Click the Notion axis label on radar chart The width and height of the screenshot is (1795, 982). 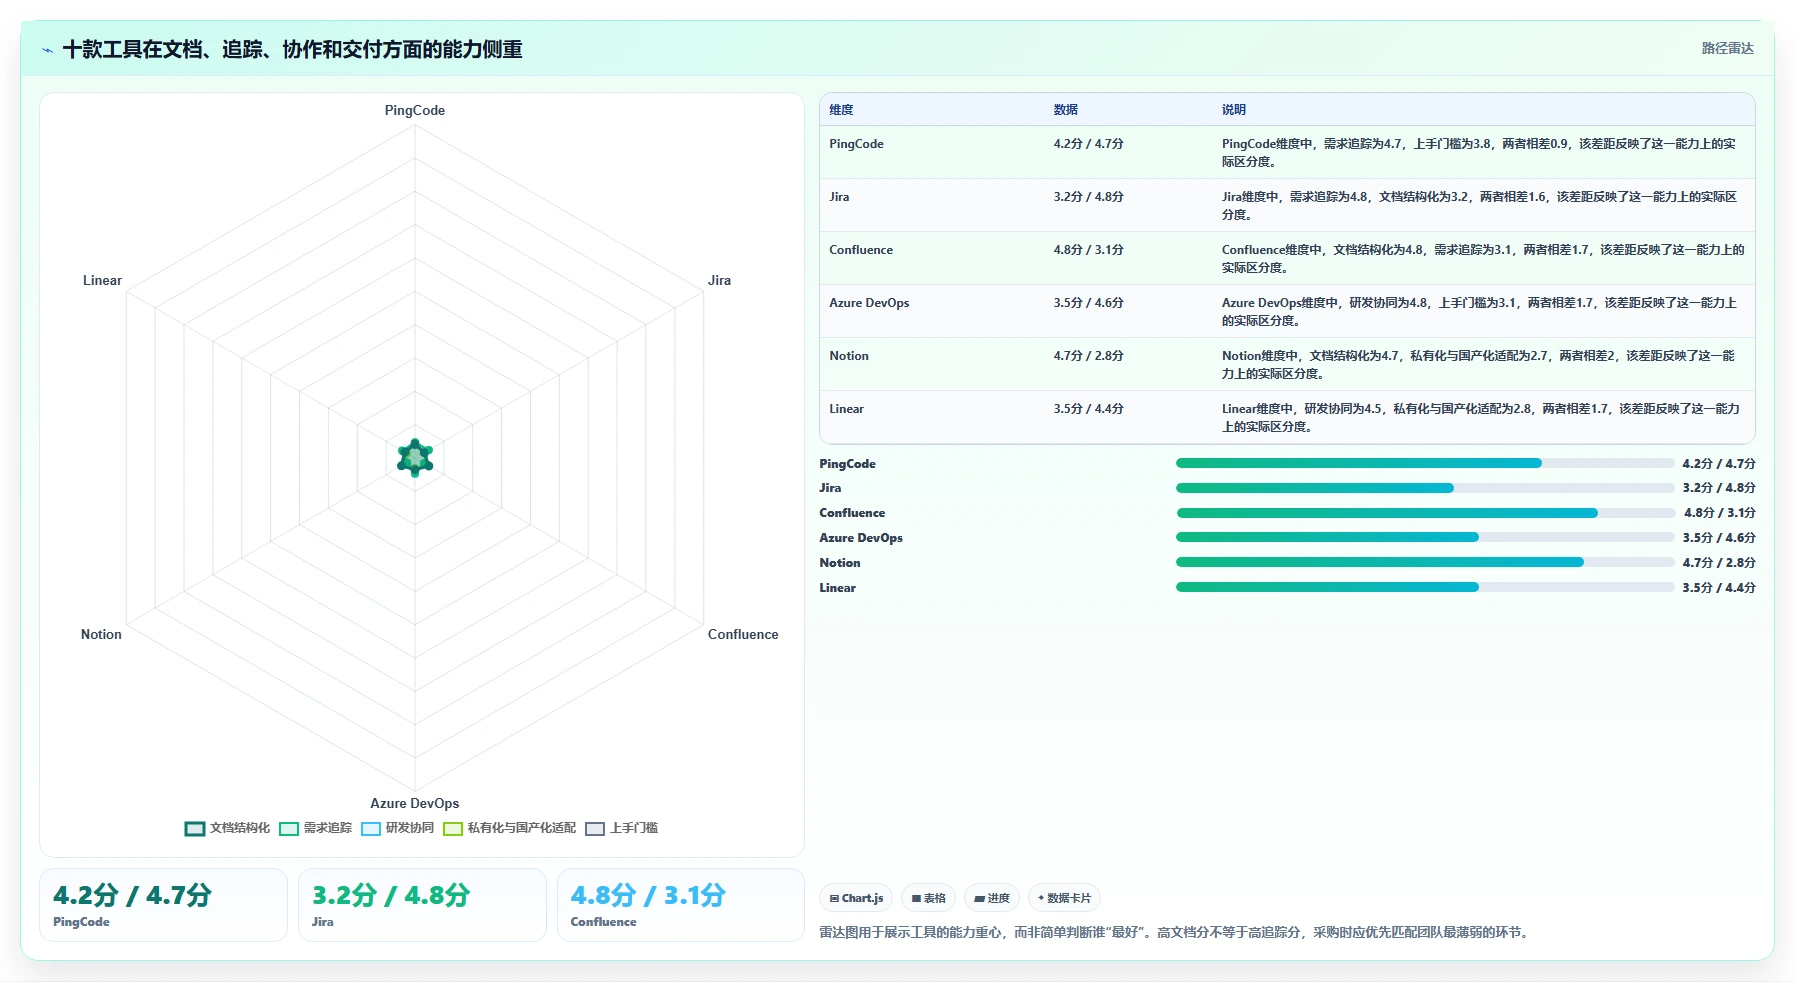pyautogui.click(x=101, y=634)
